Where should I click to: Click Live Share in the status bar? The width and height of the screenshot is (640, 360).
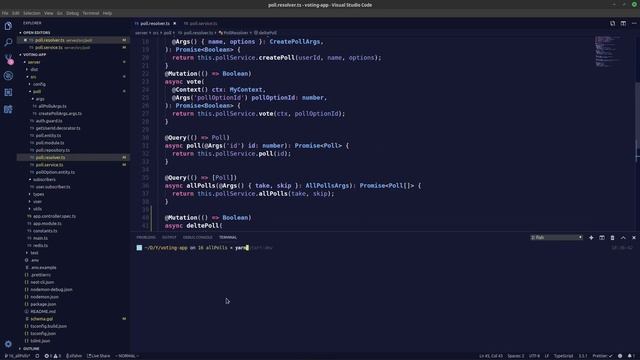click(x=98, y=356)
